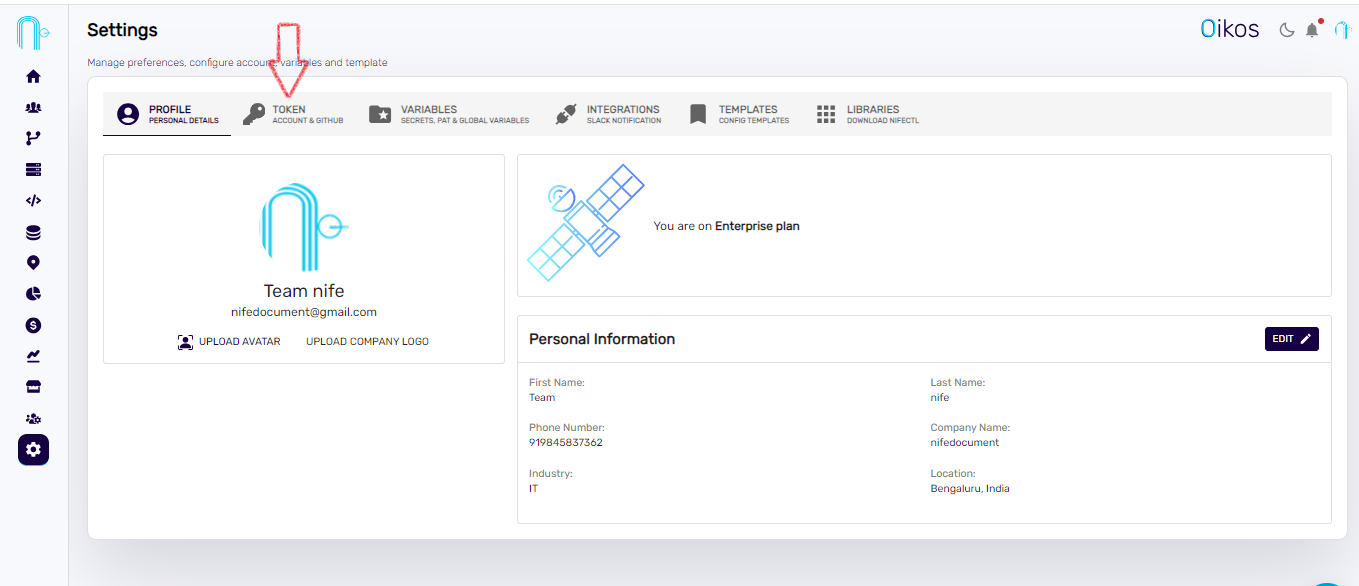
Task: Click the servers icon in the sidebar
Action: pyautogui.click(x=33, y=169)
